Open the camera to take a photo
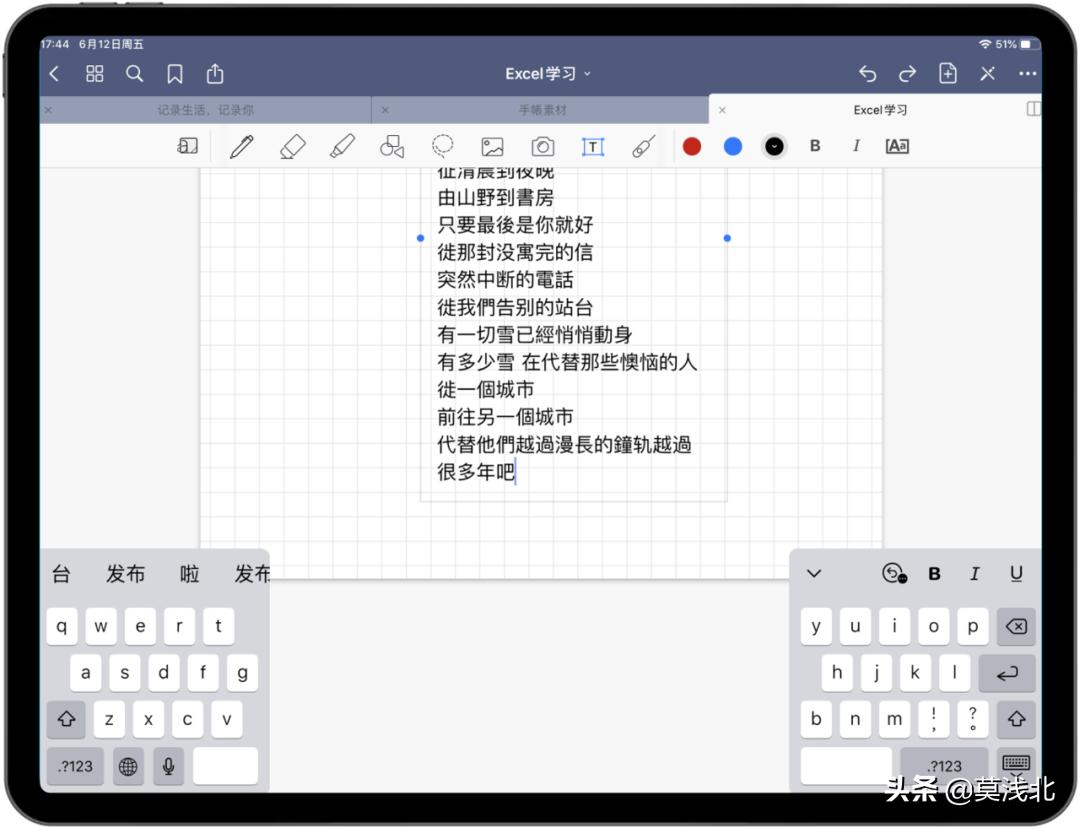This screenshot has height=828, width=1080. point(543,146)
